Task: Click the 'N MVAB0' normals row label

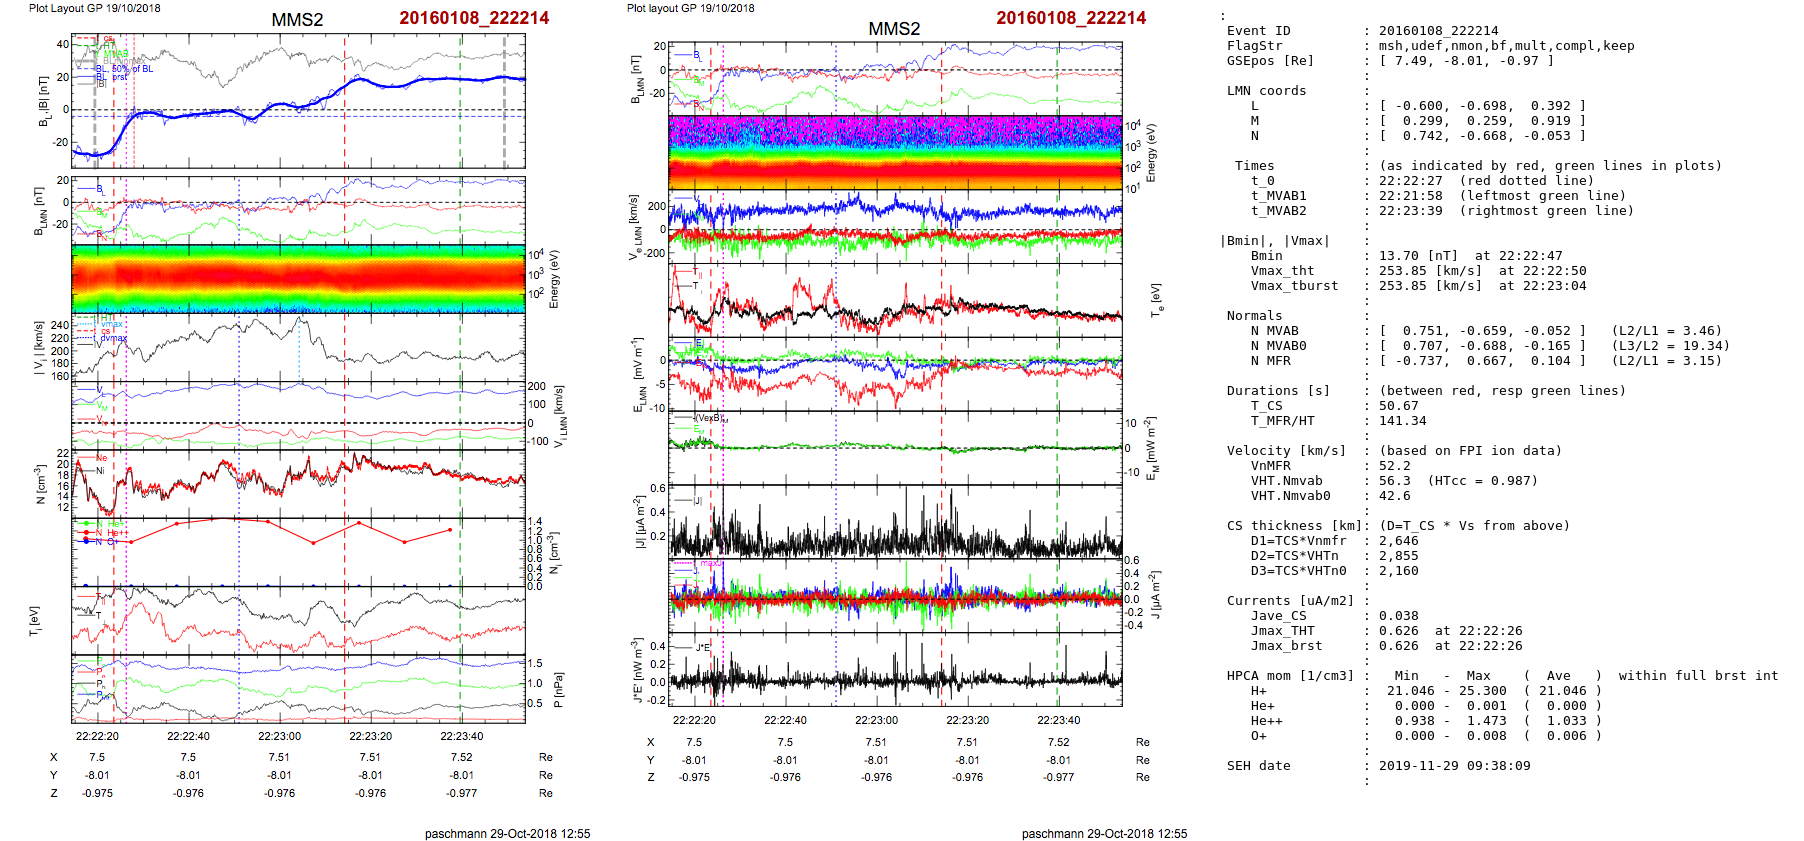Action: click(x=1278, y=346)
